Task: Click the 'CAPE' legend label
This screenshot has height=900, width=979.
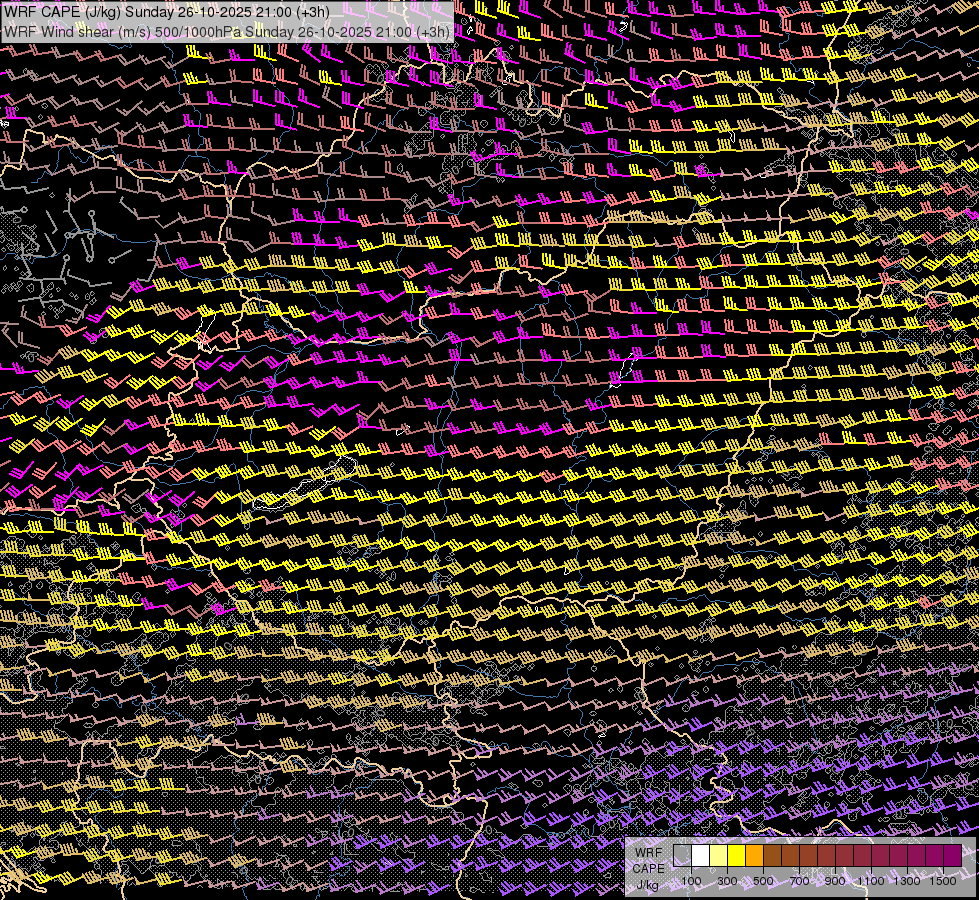Action: coord(649,869)
